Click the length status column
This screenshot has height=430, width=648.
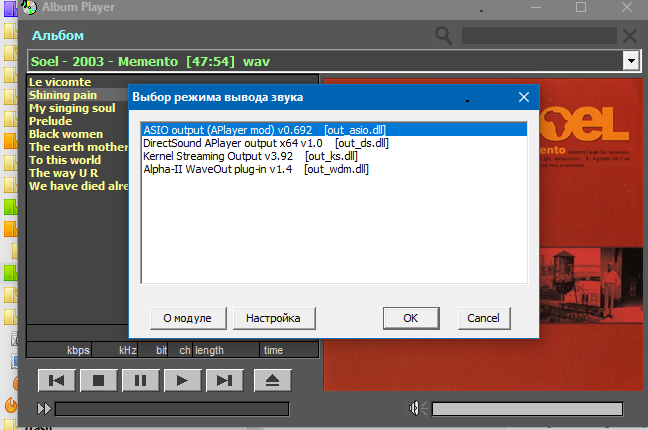tap(226, 350)
